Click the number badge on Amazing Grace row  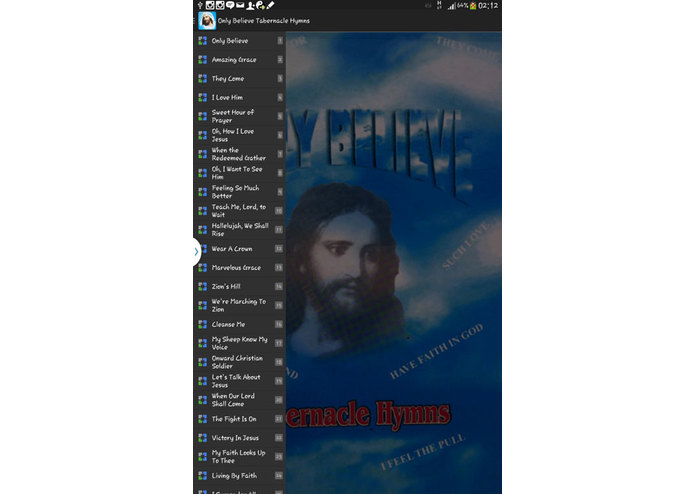280,60
